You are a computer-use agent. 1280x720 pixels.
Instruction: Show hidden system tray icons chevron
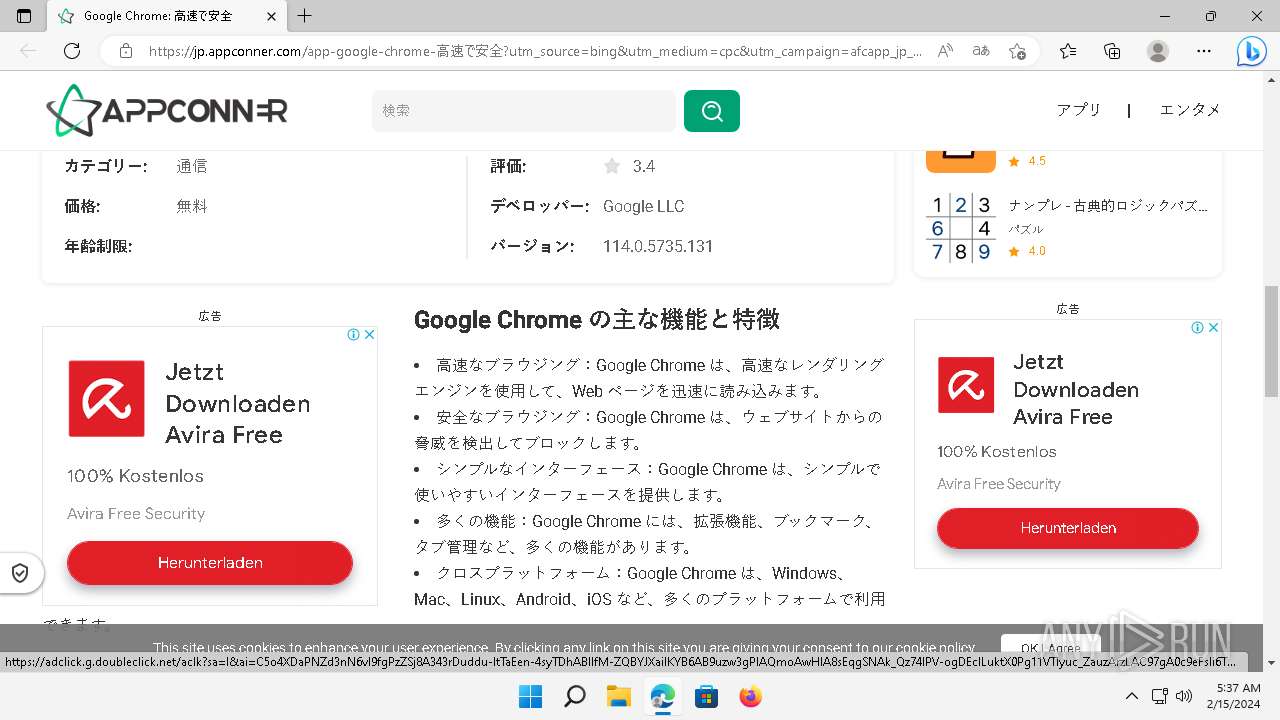tap(1131, 696)
